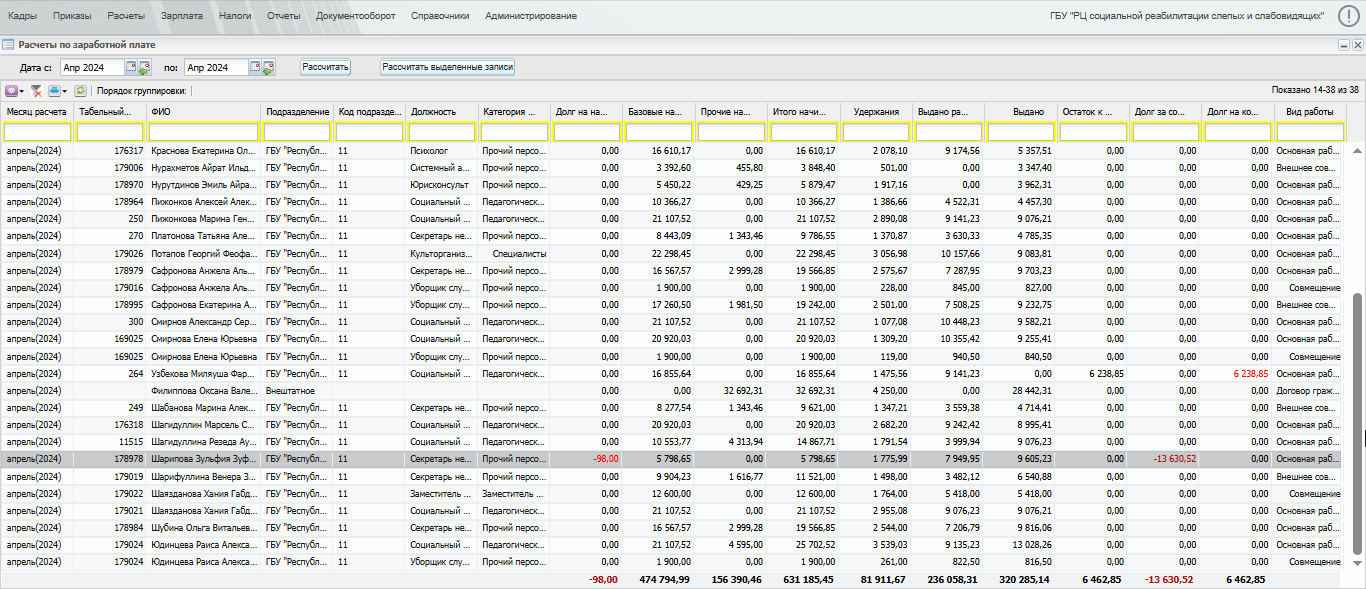
Task: Click the 'Должность' column filter field
Action: click(x=441, y=132)
